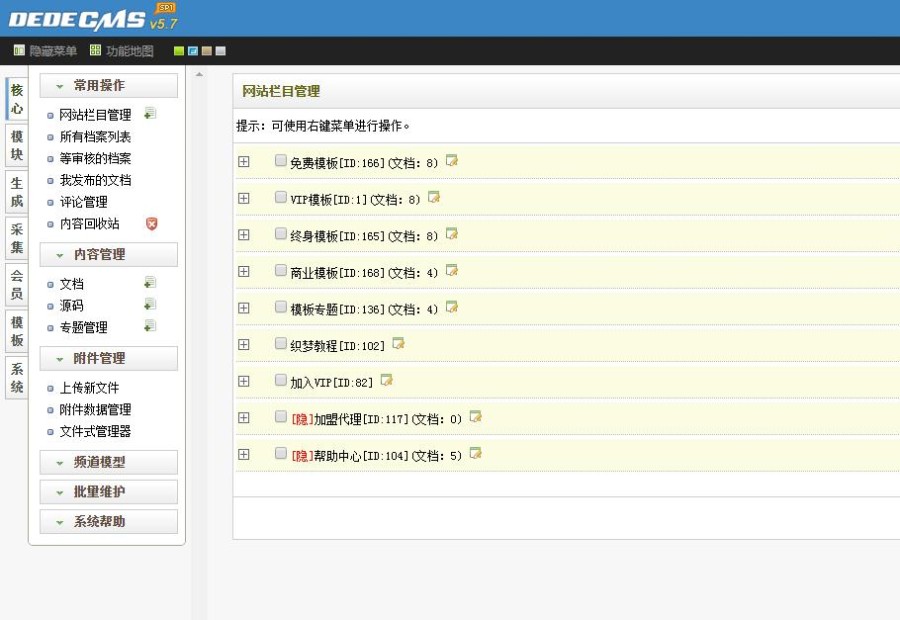Viewport: 900px width, 620px height.
Task: Select the blue theme color swatch
Action: coord(193,51)
